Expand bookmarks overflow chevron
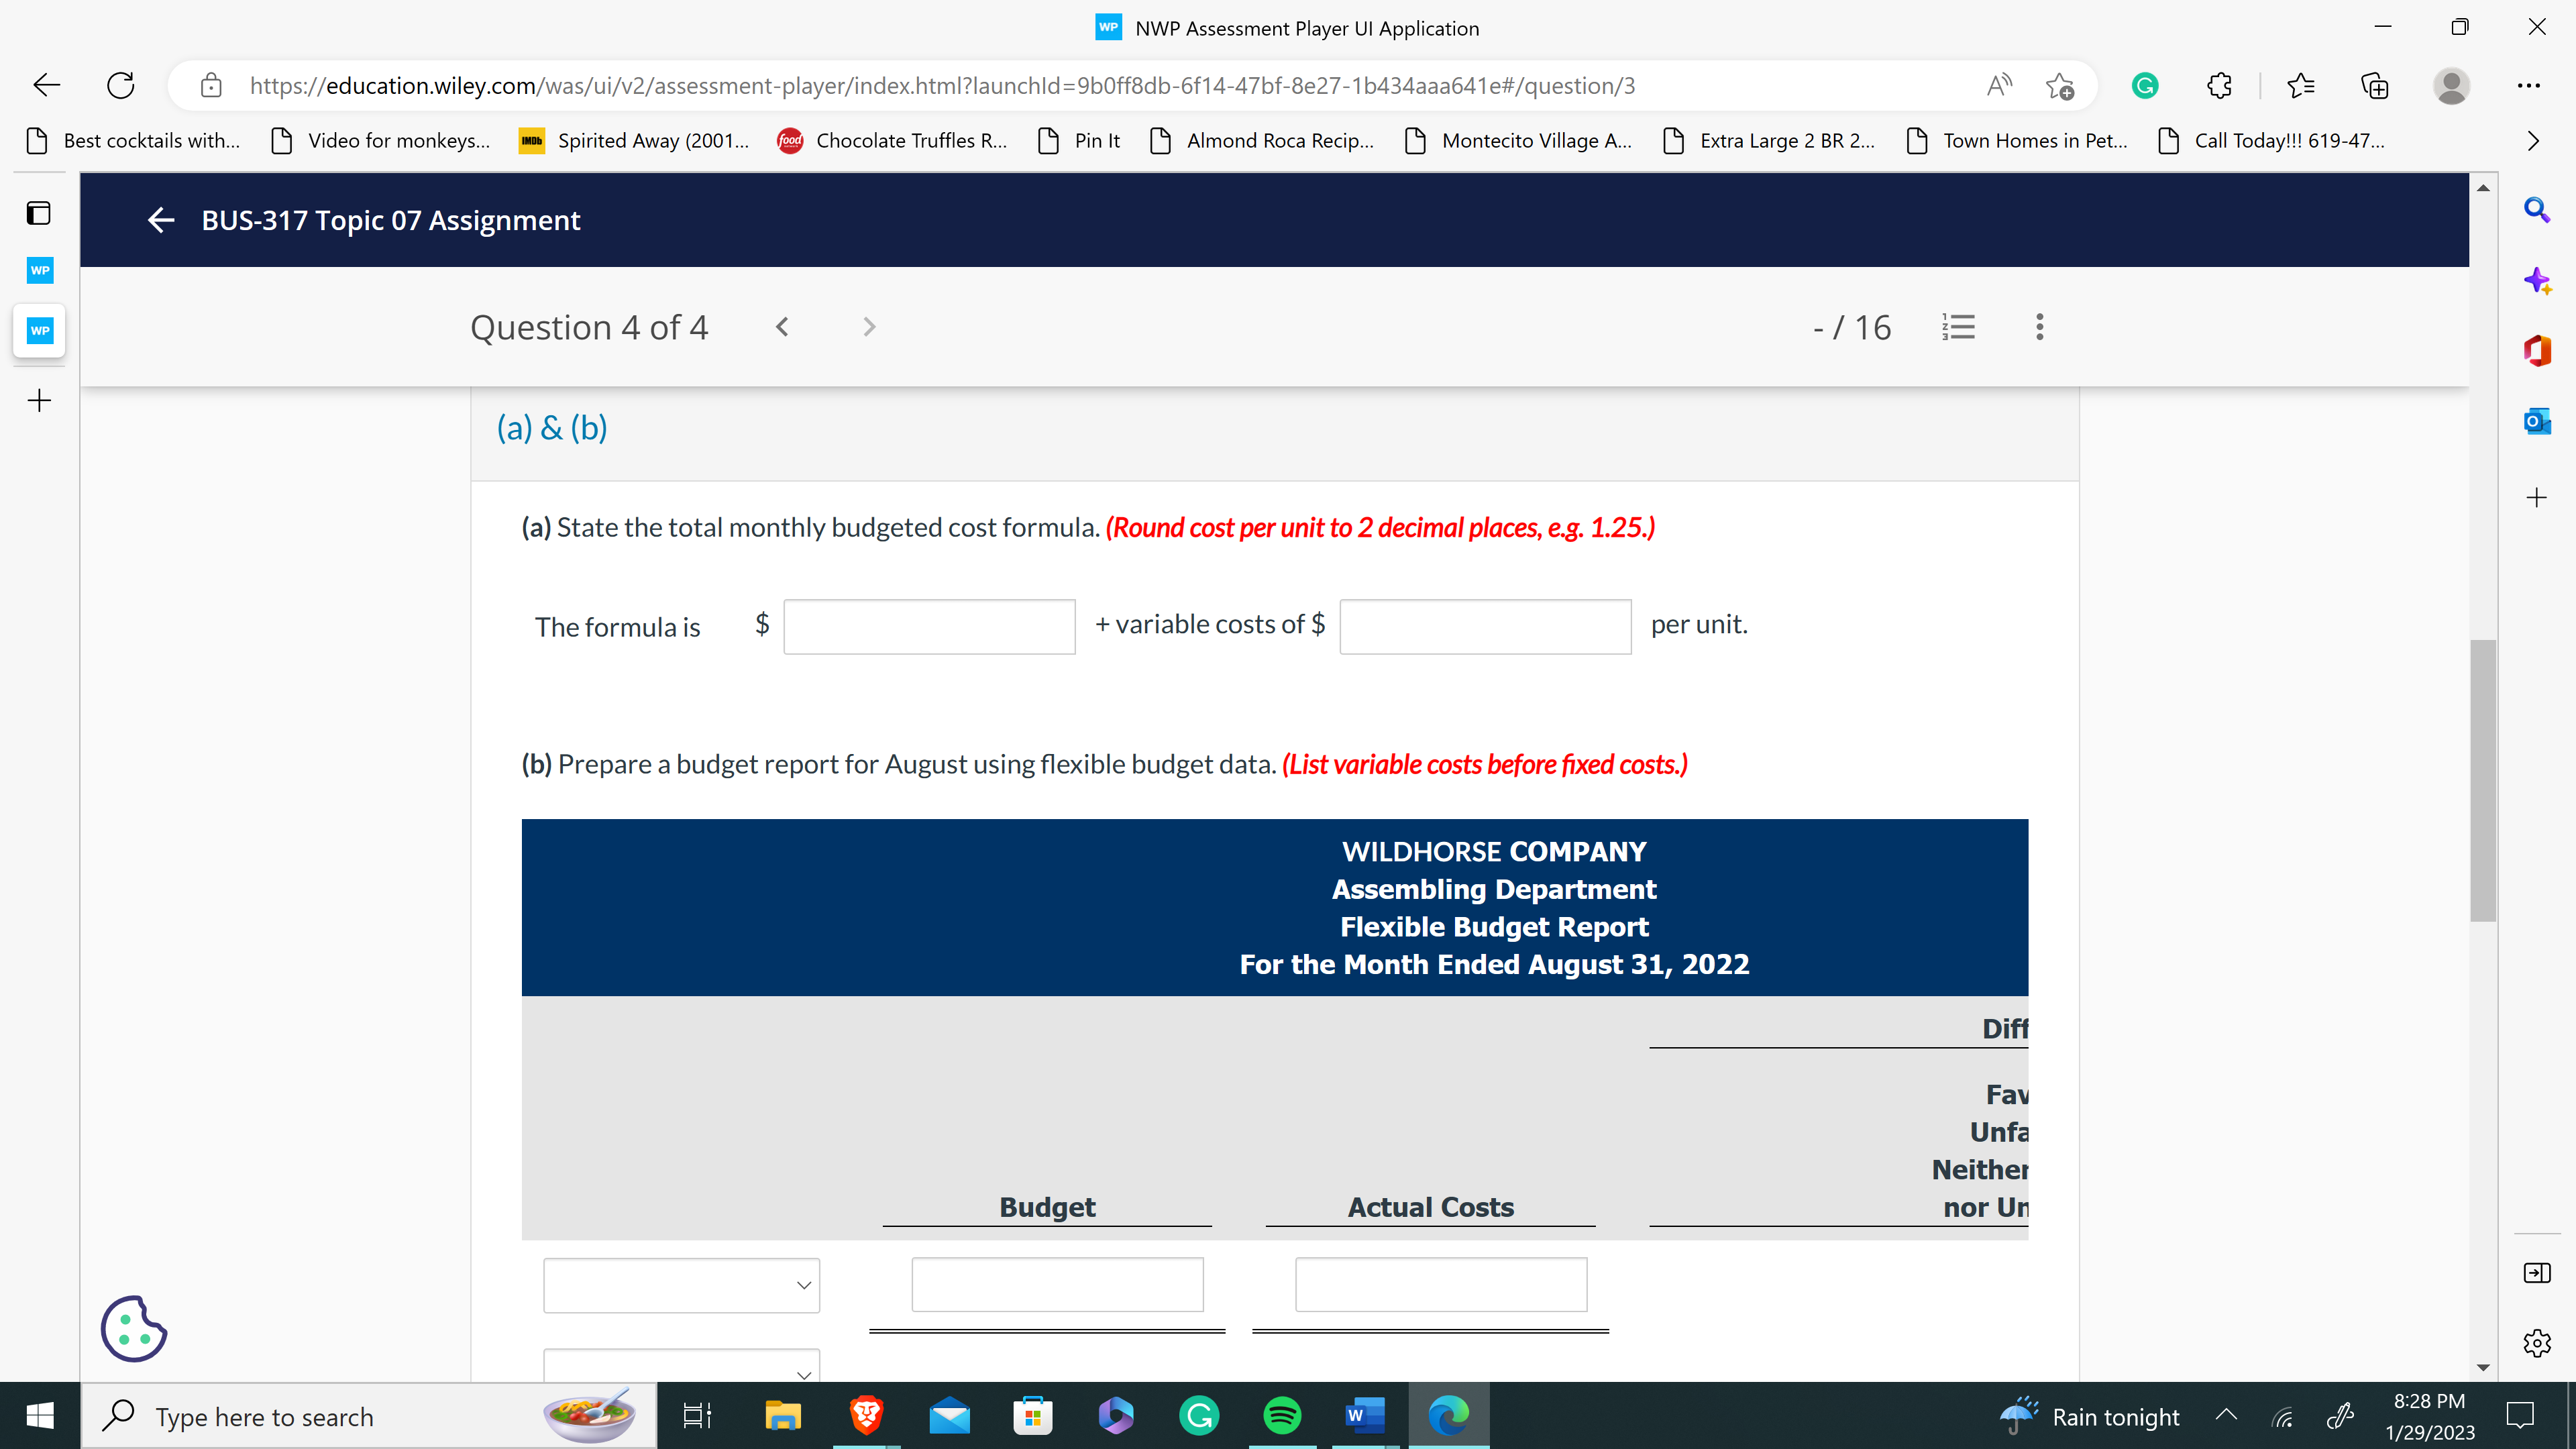The height and width of the screenshot is (1449, 2576). click(2532, 141)
